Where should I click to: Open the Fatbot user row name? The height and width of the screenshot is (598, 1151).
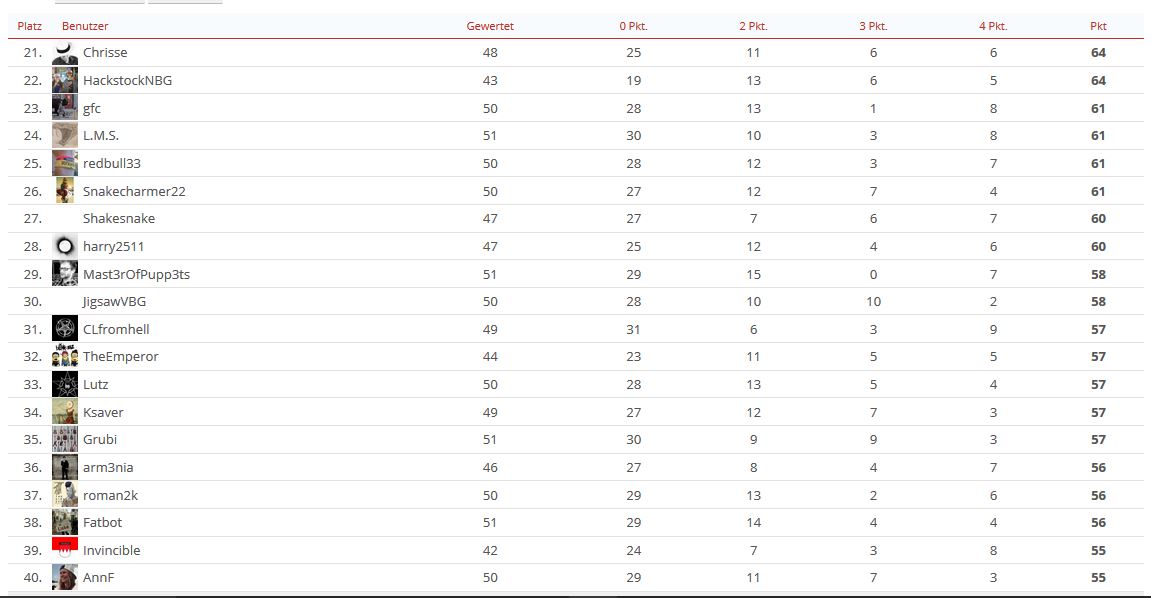click(103, 522)
